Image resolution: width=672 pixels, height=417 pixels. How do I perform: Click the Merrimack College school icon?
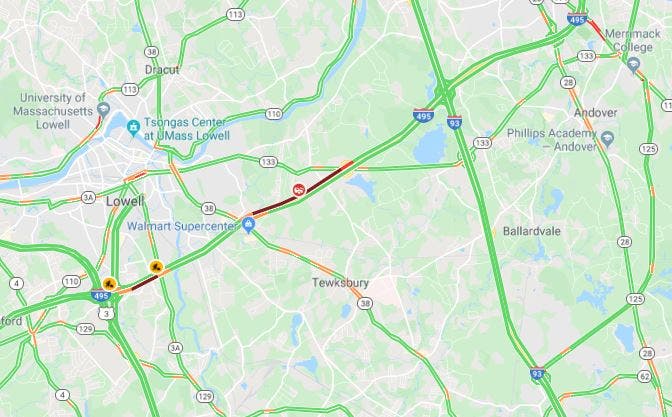633,65
